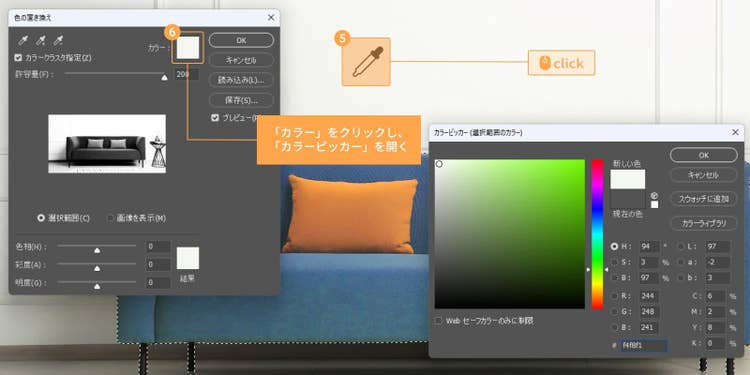Click the H value field showing 94
The width and height of the screenshot is (750, 375).
tap(649, 247)
